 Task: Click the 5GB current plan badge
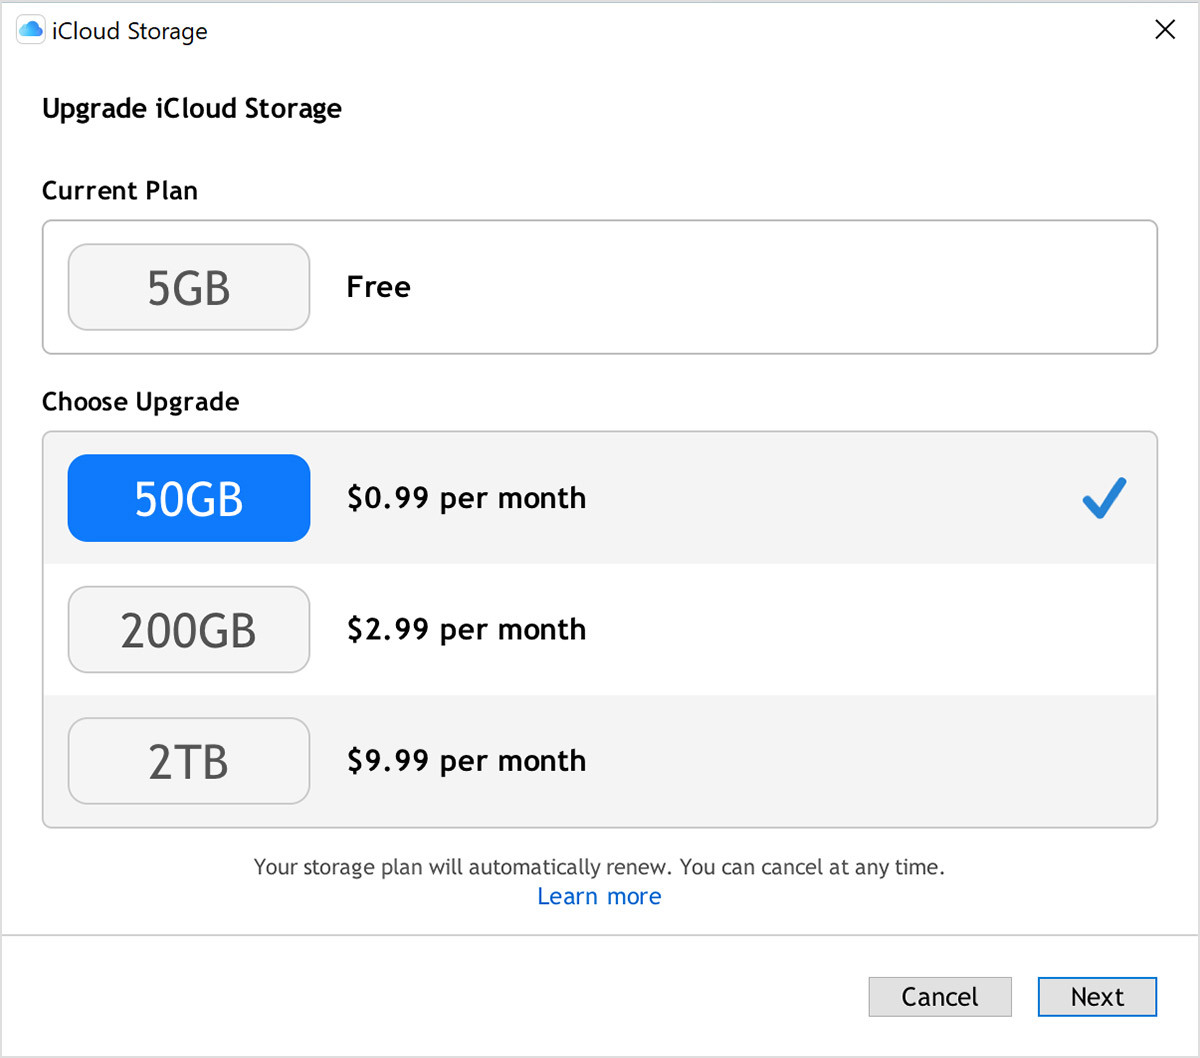coord(188,287)
